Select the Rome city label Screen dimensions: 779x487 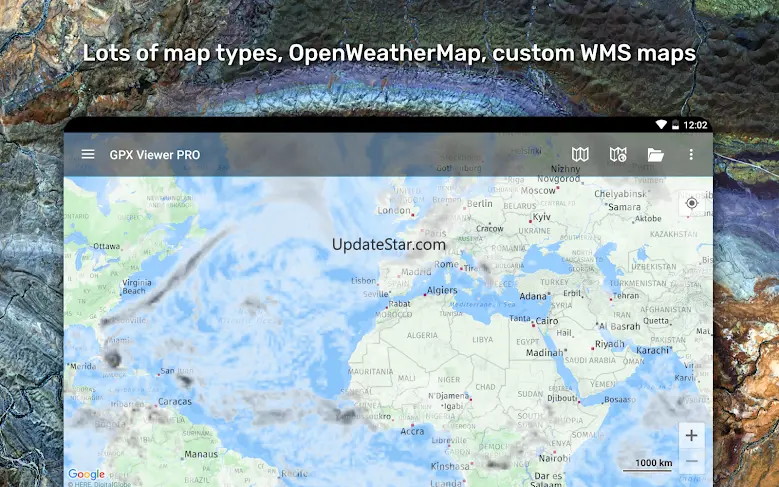[446, 264]
